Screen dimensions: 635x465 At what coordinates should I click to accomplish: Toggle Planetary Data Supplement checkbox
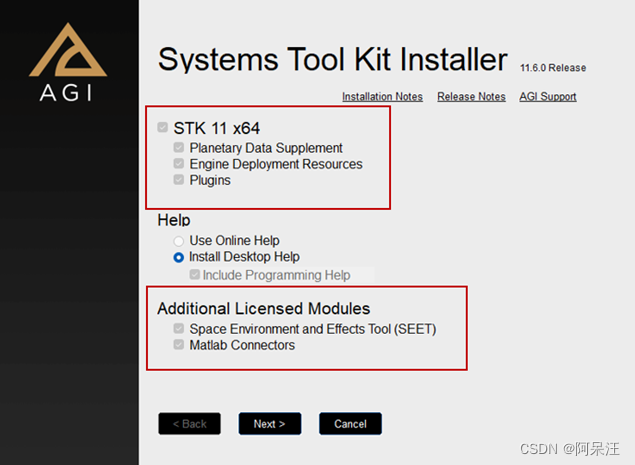(179, 147)
